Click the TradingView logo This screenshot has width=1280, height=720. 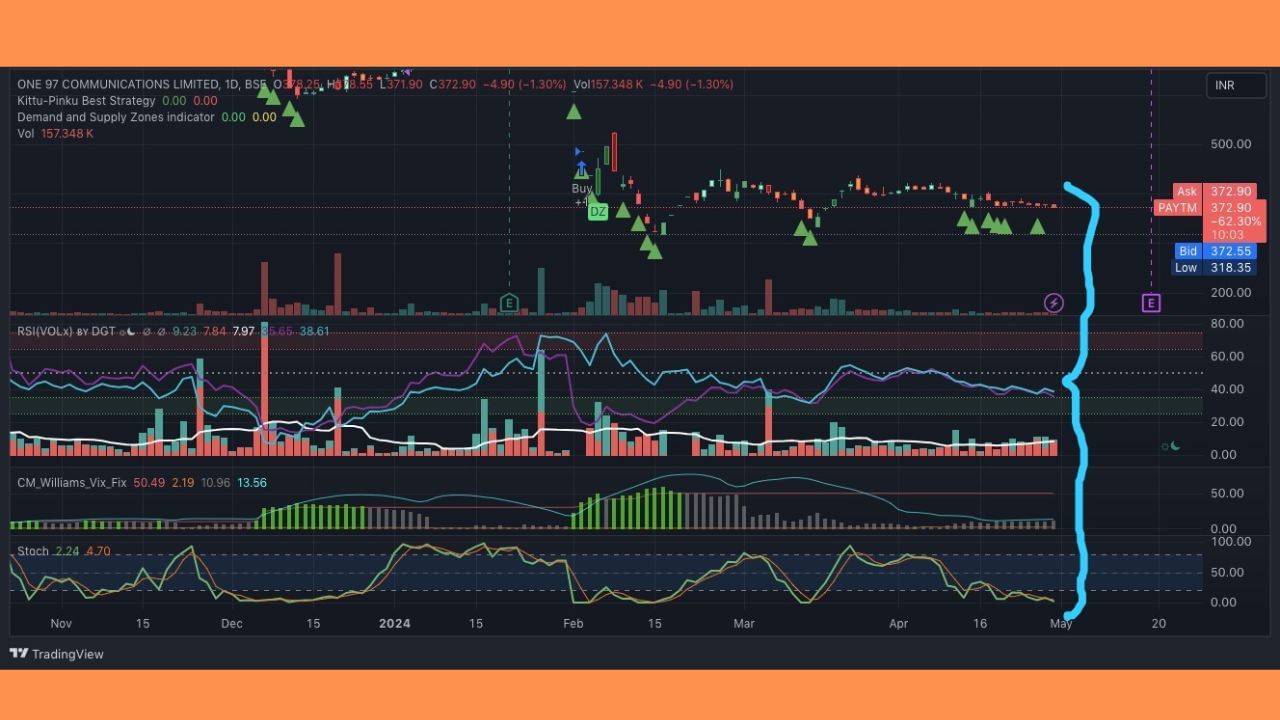(57, 654)
